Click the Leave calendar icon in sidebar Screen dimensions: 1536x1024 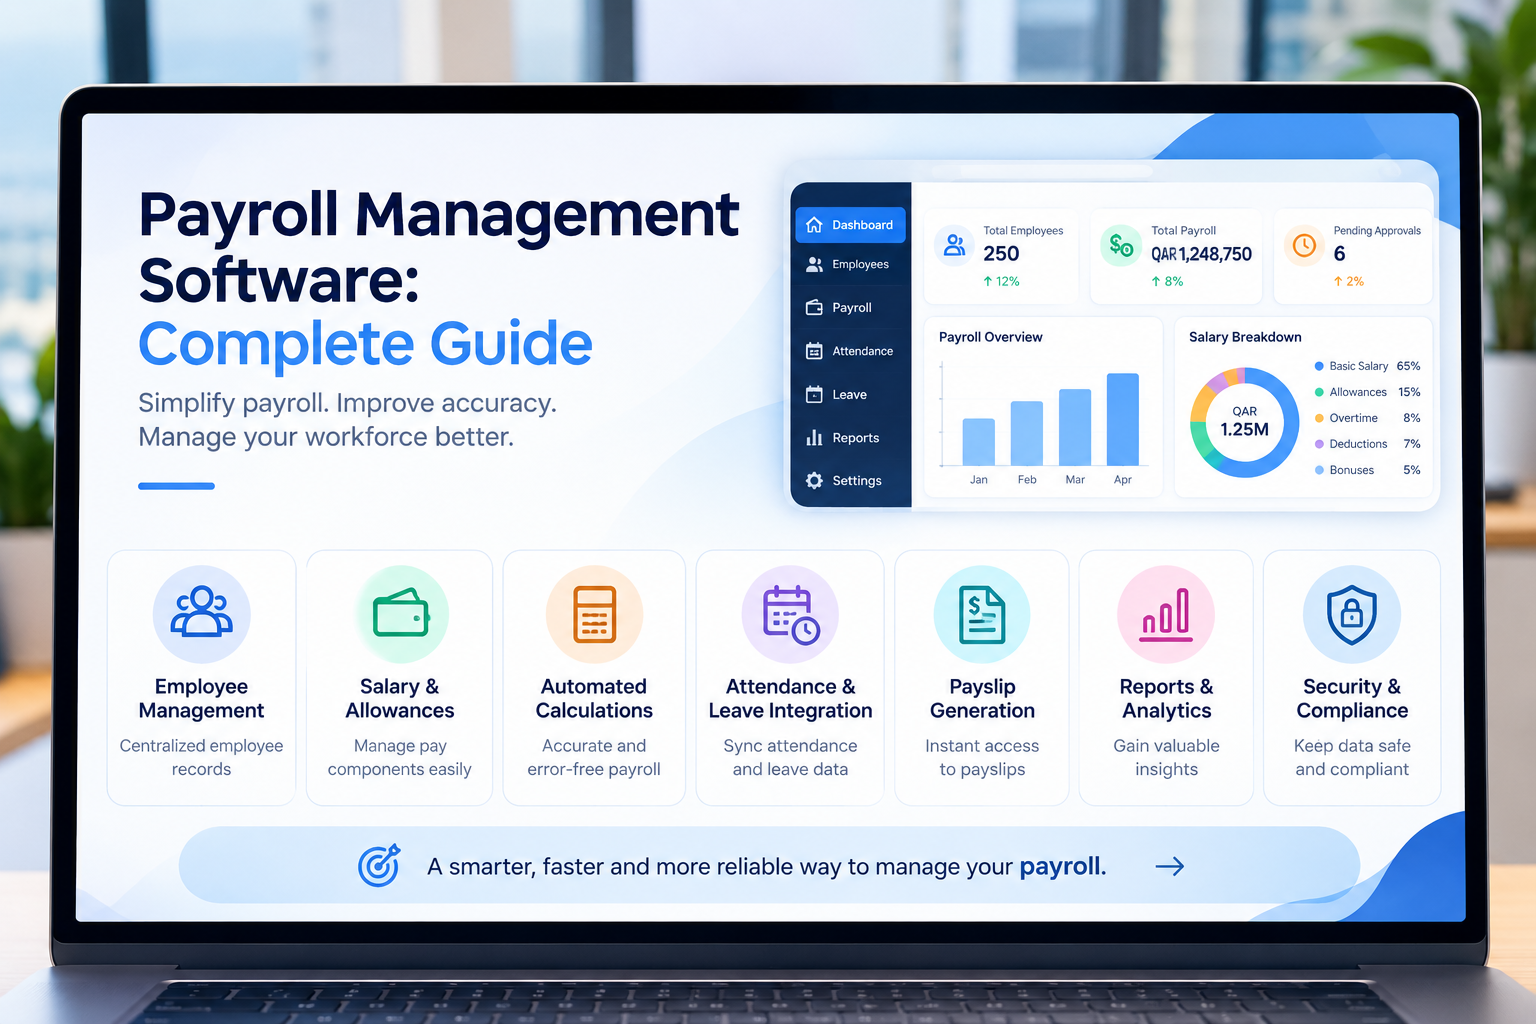click(x=814, y=394)
